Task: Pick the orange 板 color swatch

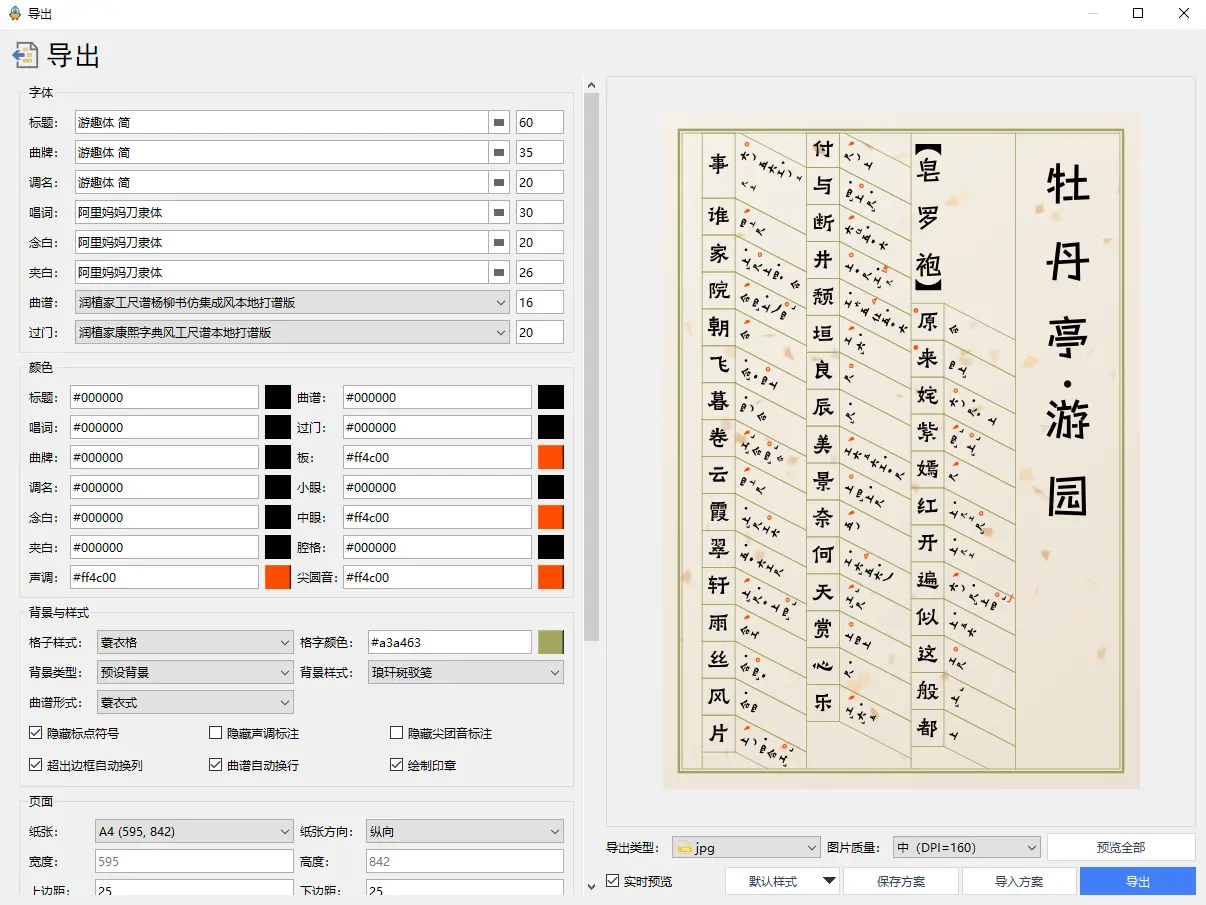Action: pyautogui.click(x=551, y=458)
